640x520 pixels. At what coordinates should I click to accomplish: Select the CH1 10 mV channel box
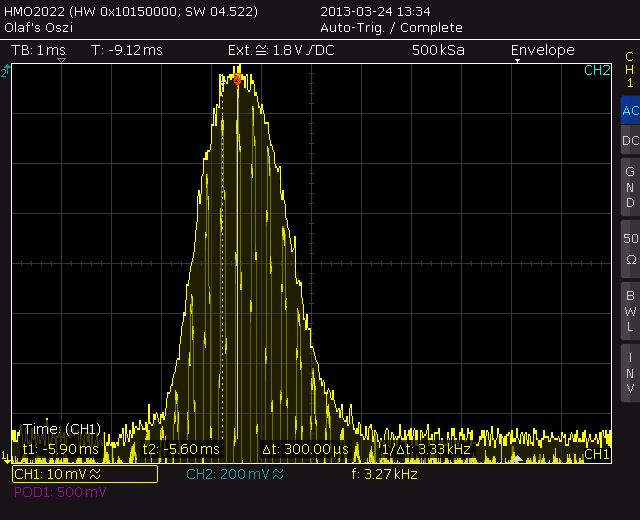85,474
